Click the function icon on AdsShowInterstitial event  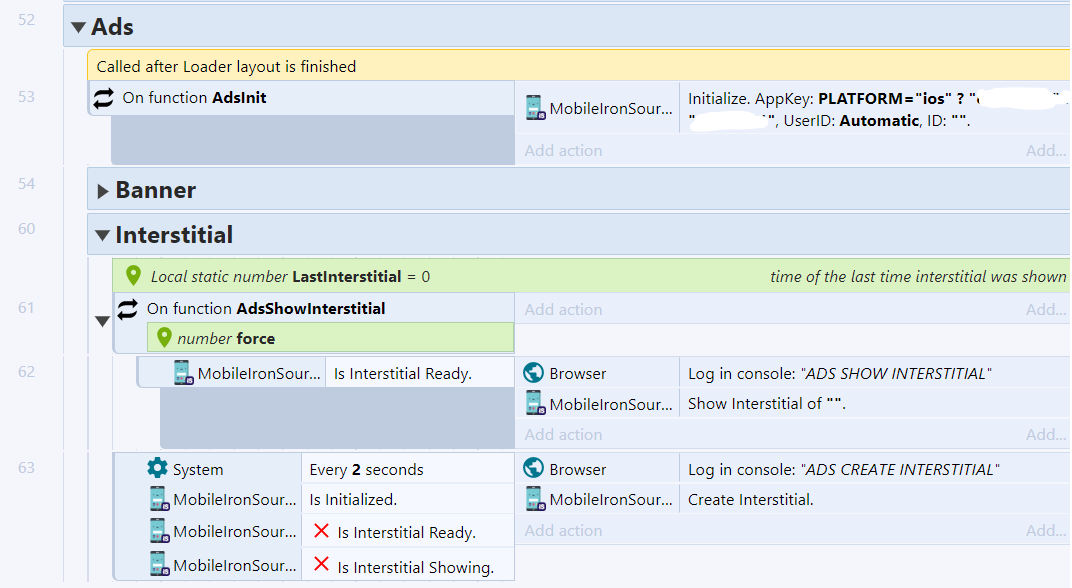tap(127, 308)
